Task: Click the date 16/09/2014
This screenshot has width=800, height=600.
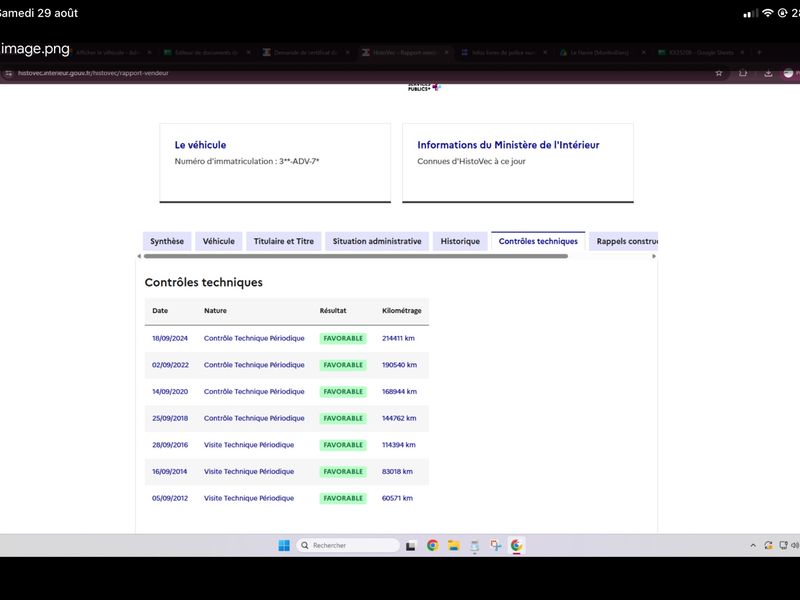Action: click(169, 471)
